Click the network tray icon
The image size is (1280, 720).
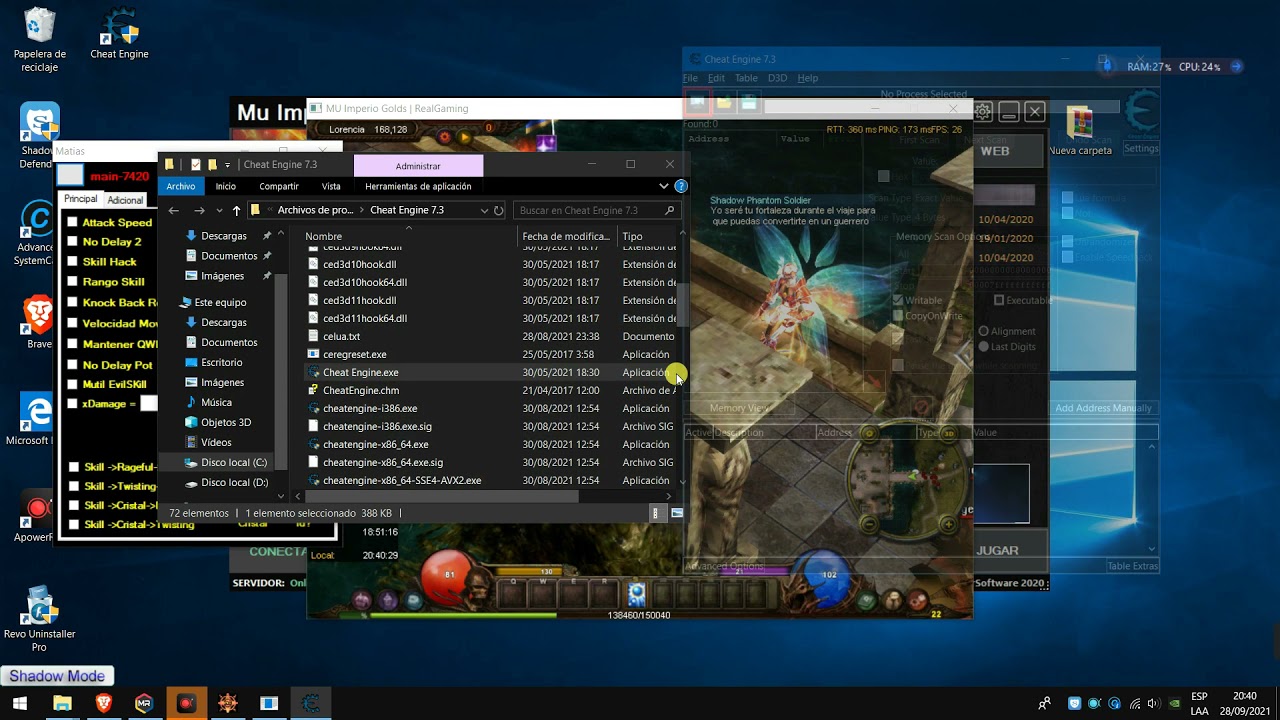click(1135, 703)
